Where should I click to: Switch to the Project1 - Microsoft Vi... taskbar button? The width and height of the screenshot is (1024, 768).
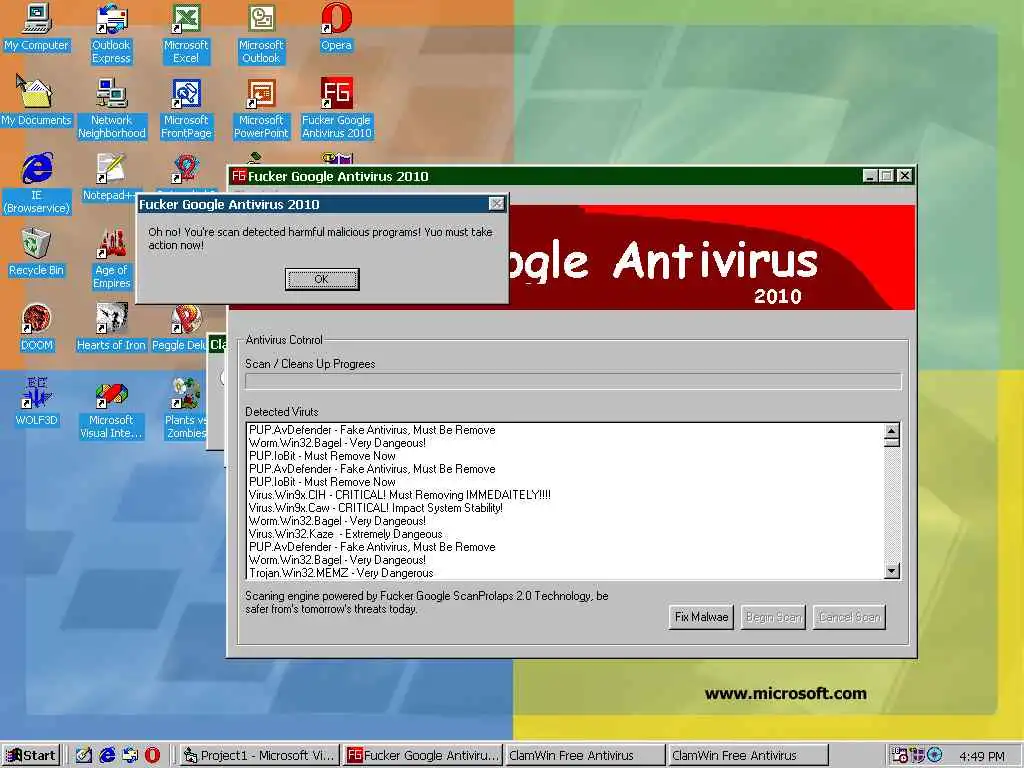(x=259, y=756)
